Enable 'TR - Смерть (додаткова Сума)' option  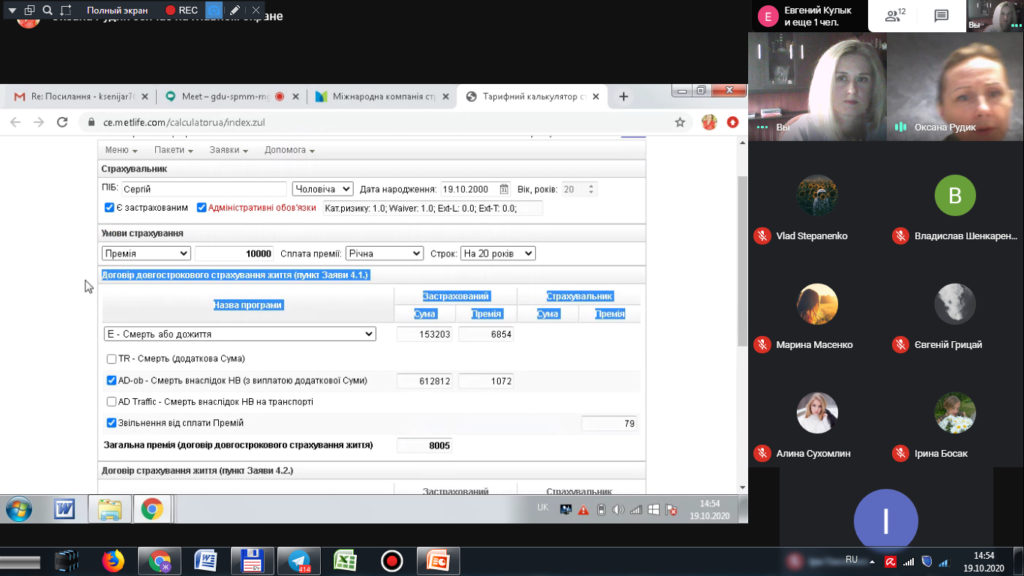click(112, 358)
